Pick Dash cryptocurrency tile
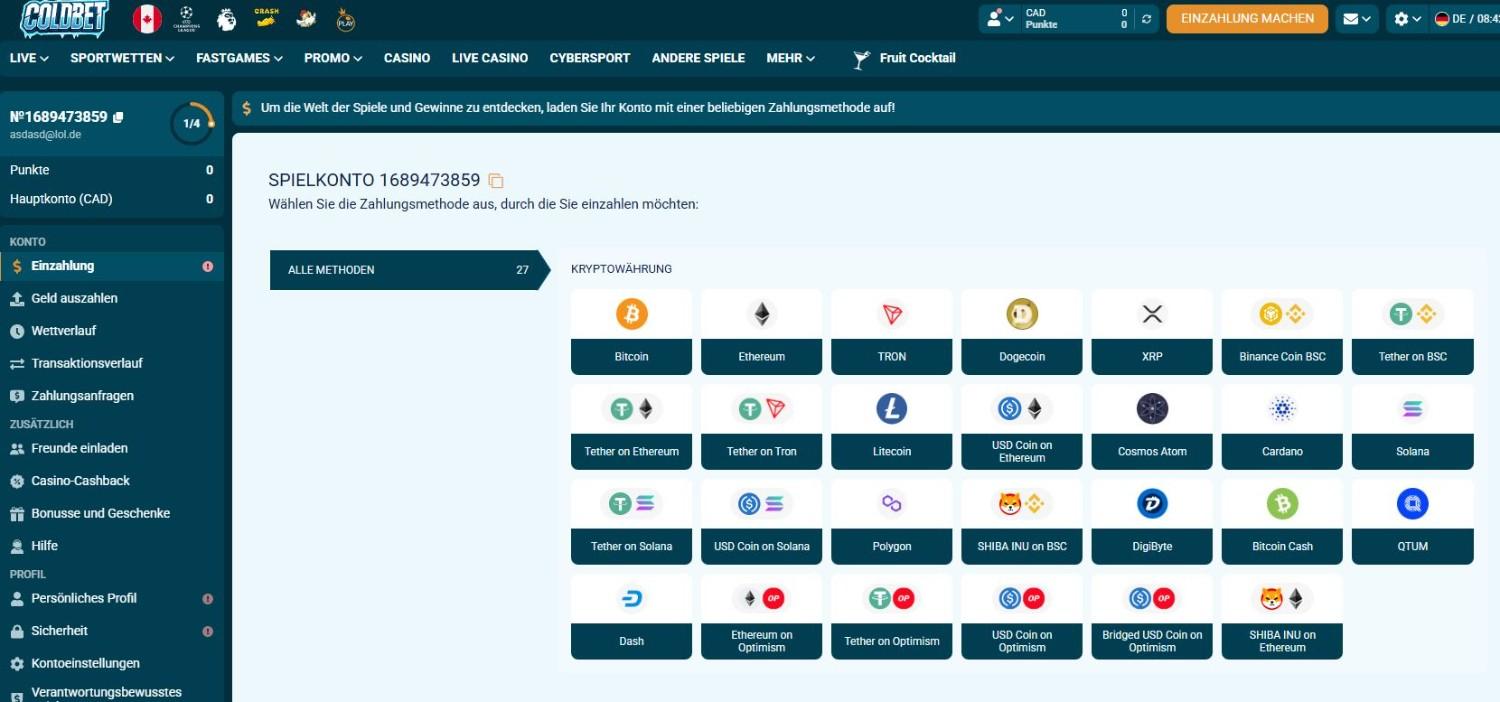Image resolution: width=1500 pixels, height=702 pixels. 631,617
